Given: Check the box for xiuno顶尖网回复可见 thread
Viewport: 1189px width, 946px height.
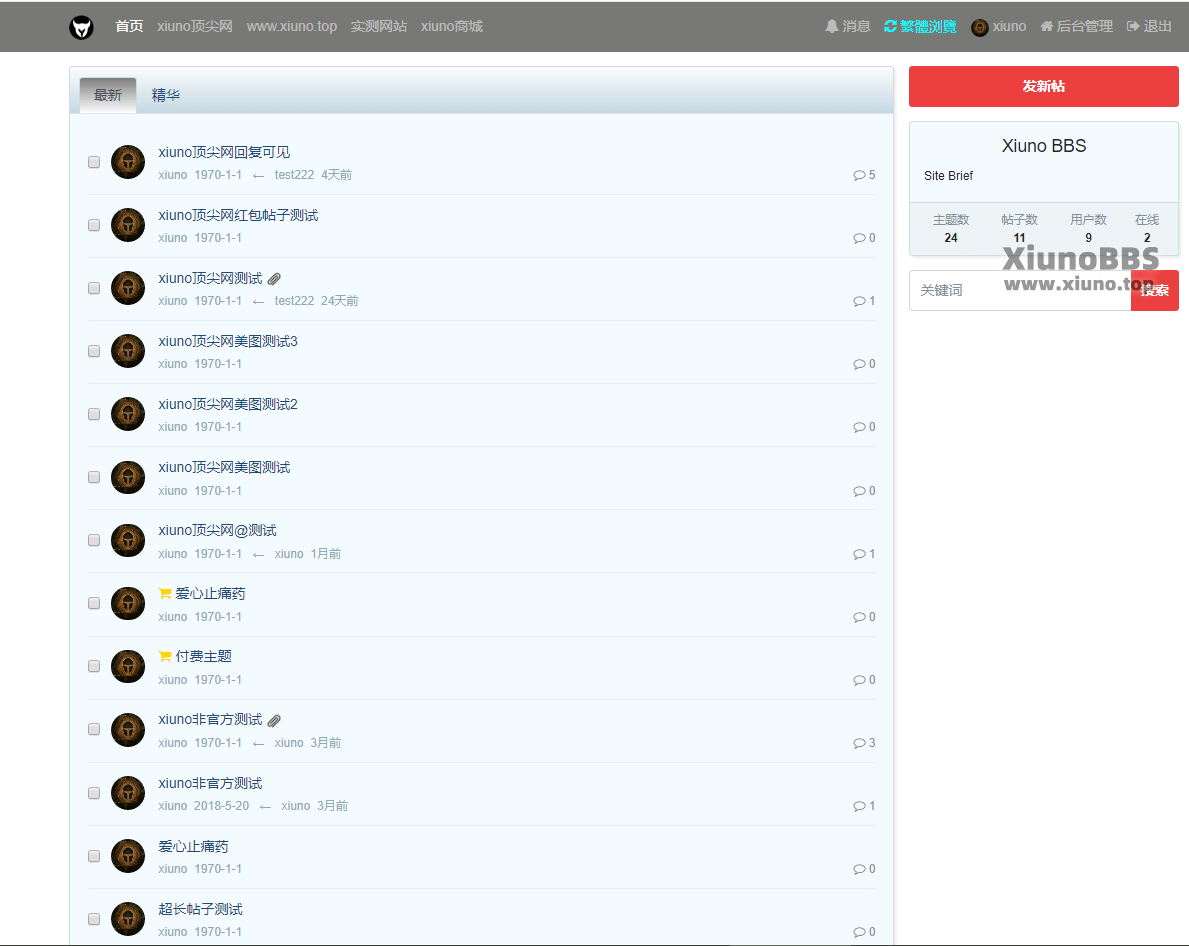Looking at the screenshot, I should (94, 162).
